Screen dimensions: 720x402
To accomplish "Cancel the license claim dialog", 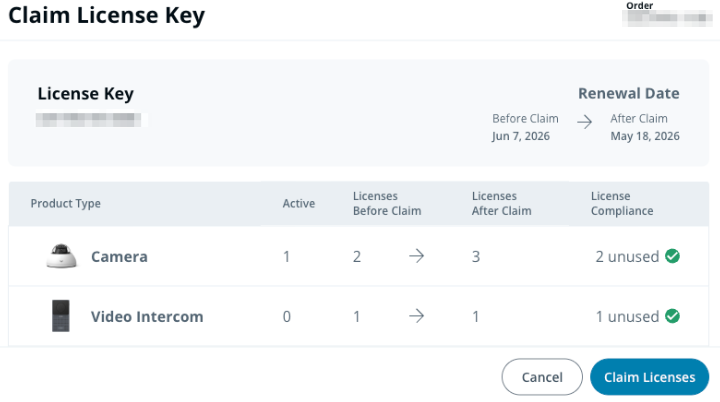I will point(542,377).
